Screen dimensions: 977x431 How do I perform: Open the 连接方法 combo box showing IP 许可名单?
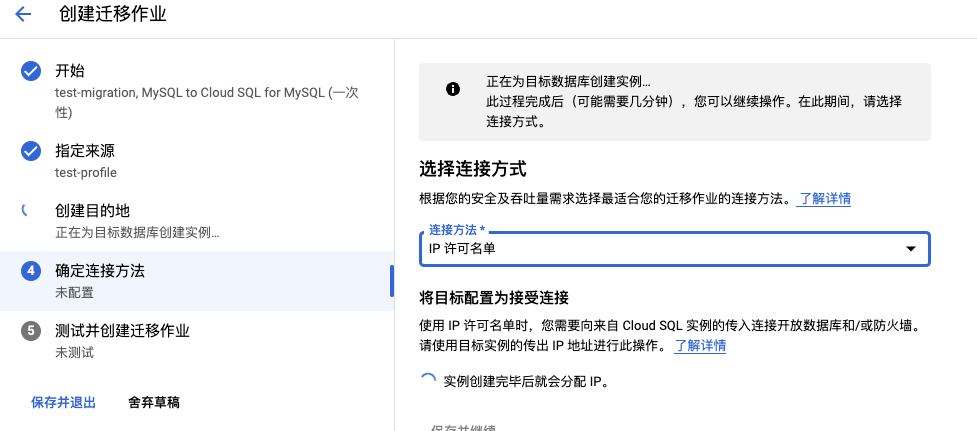pos(660,249)
